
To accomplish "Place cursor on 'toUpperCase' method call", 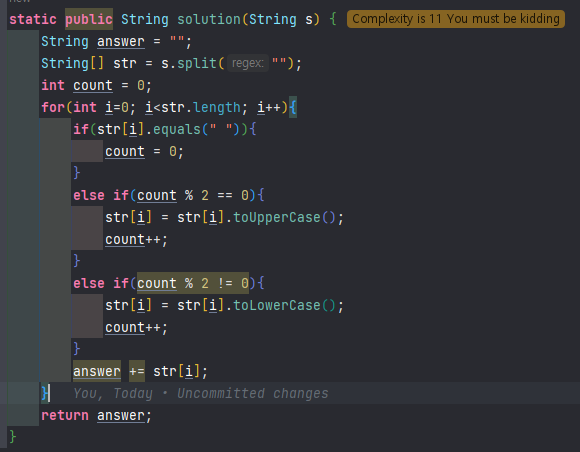I will point(277,217).
